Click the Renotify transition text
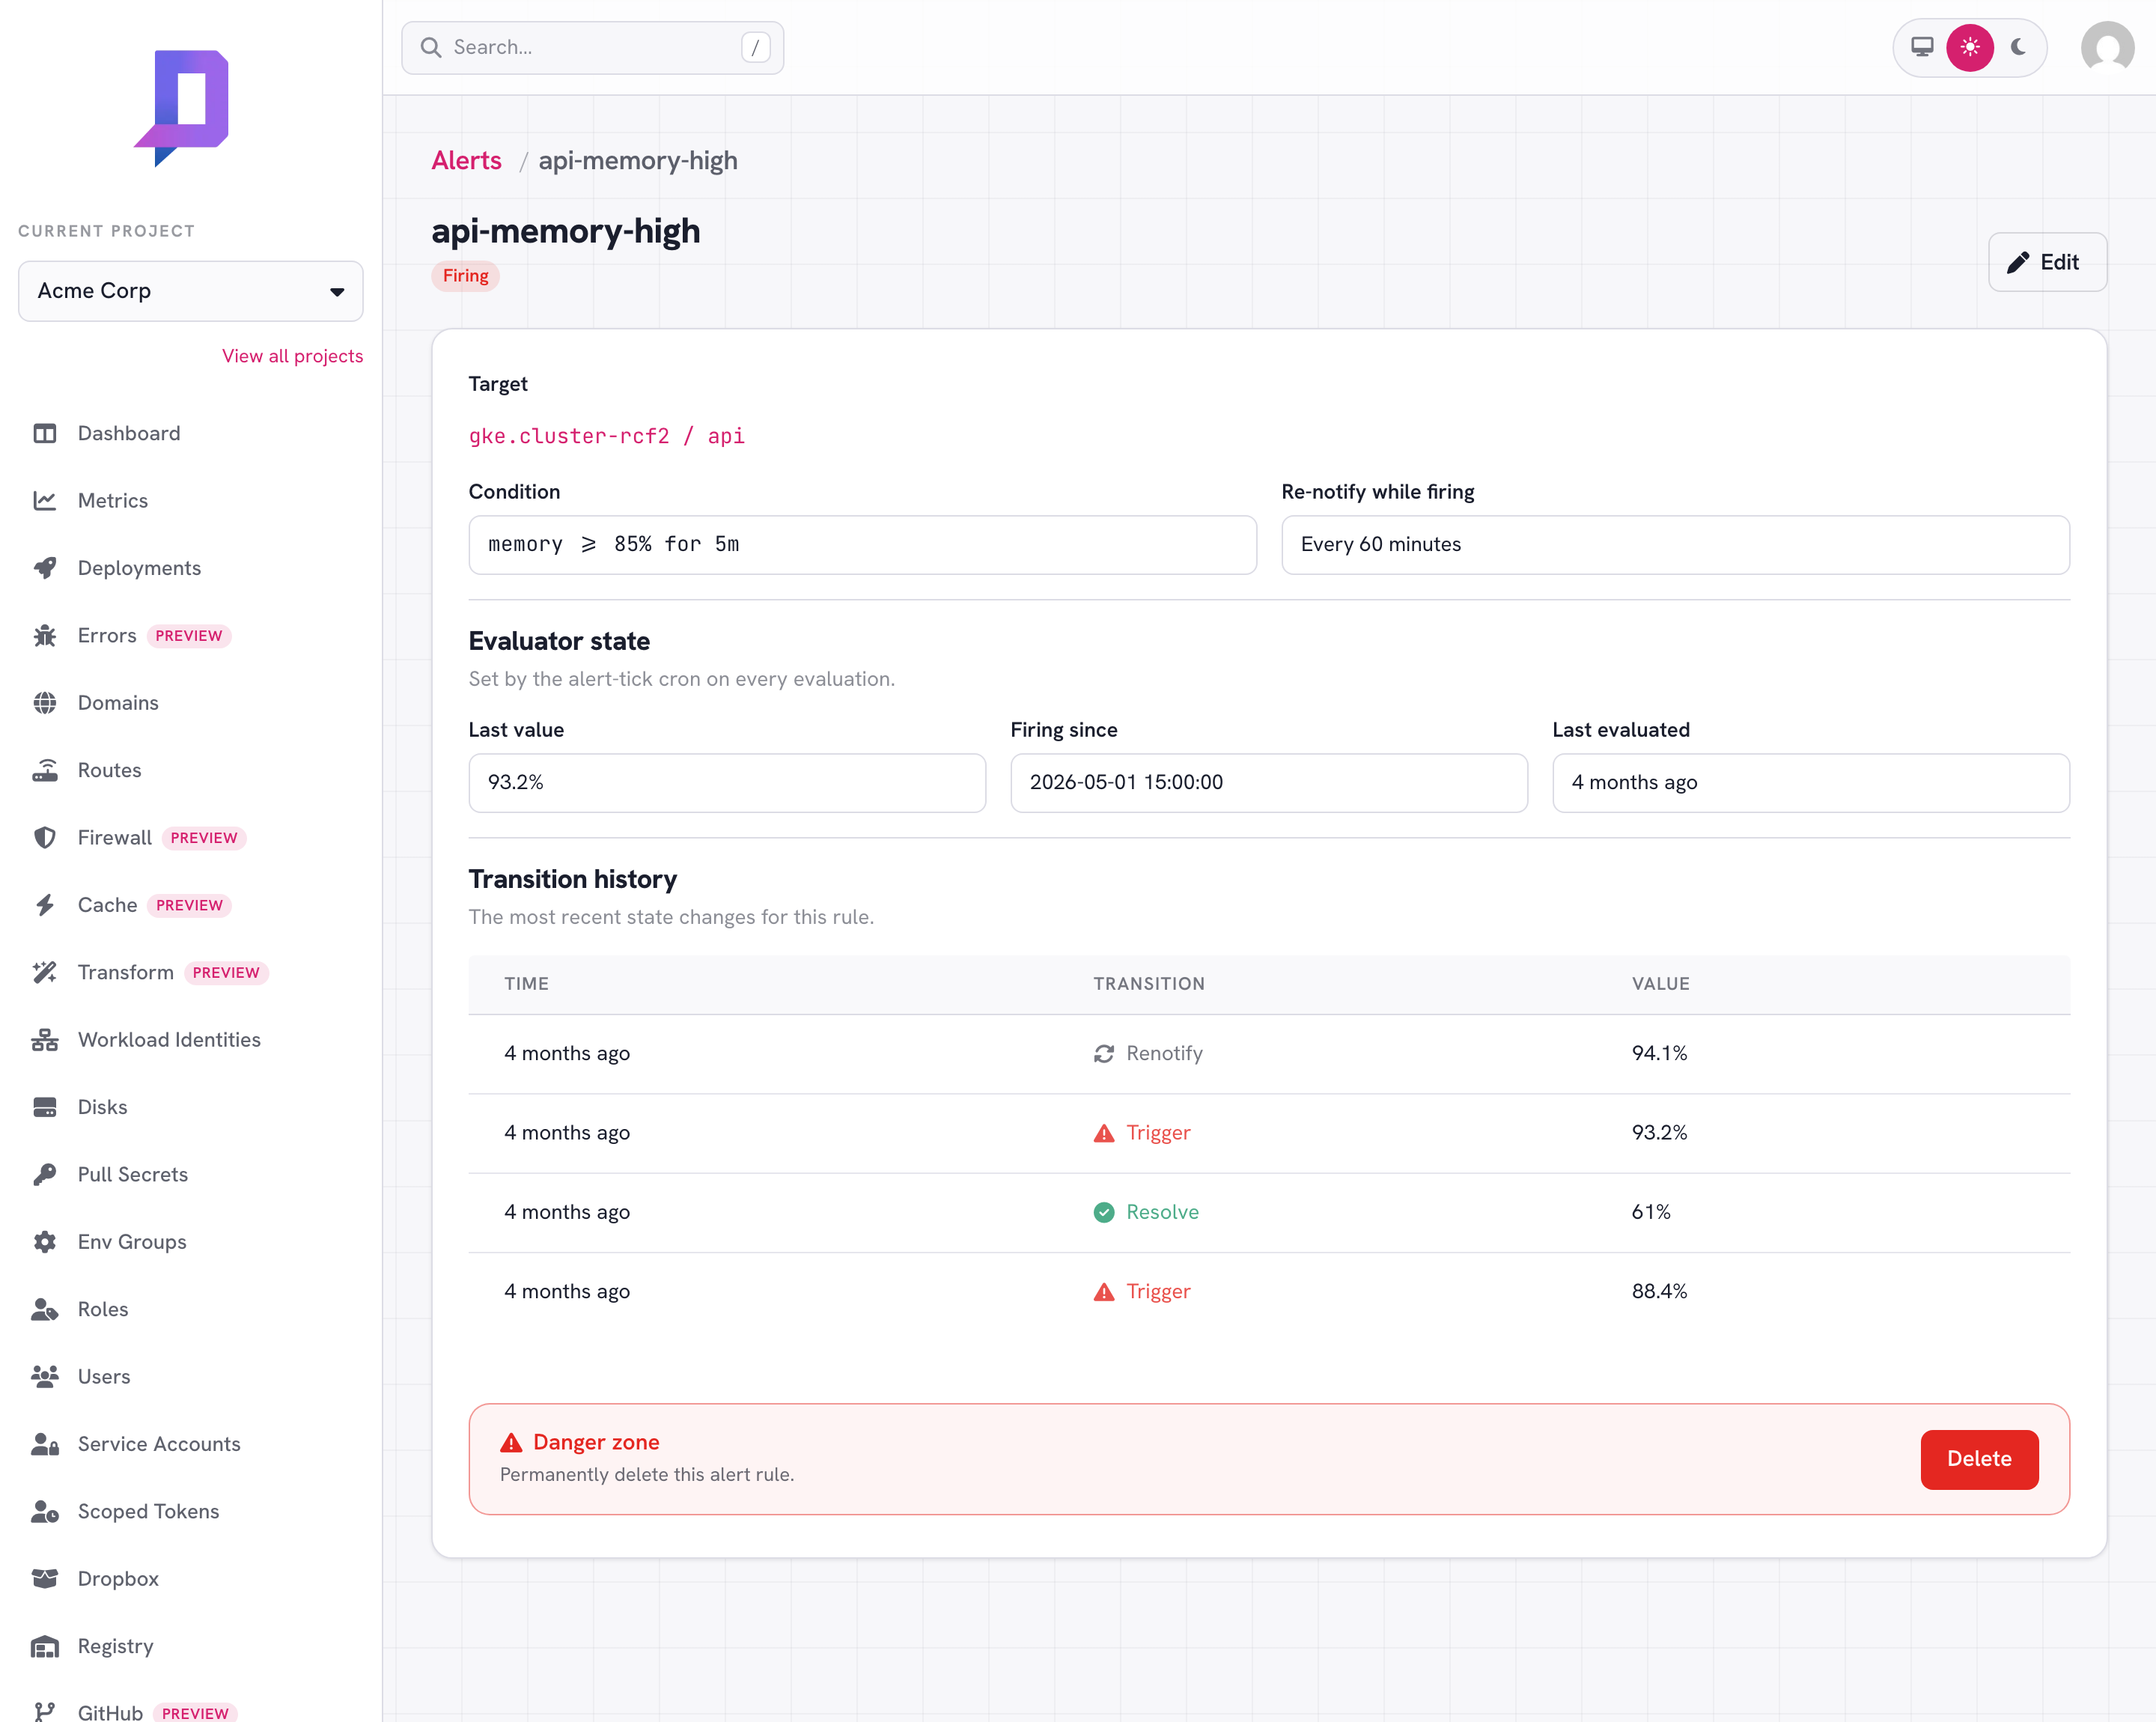The height and width of the screenshot is (1722, 2156). tap(1164, 1053)
